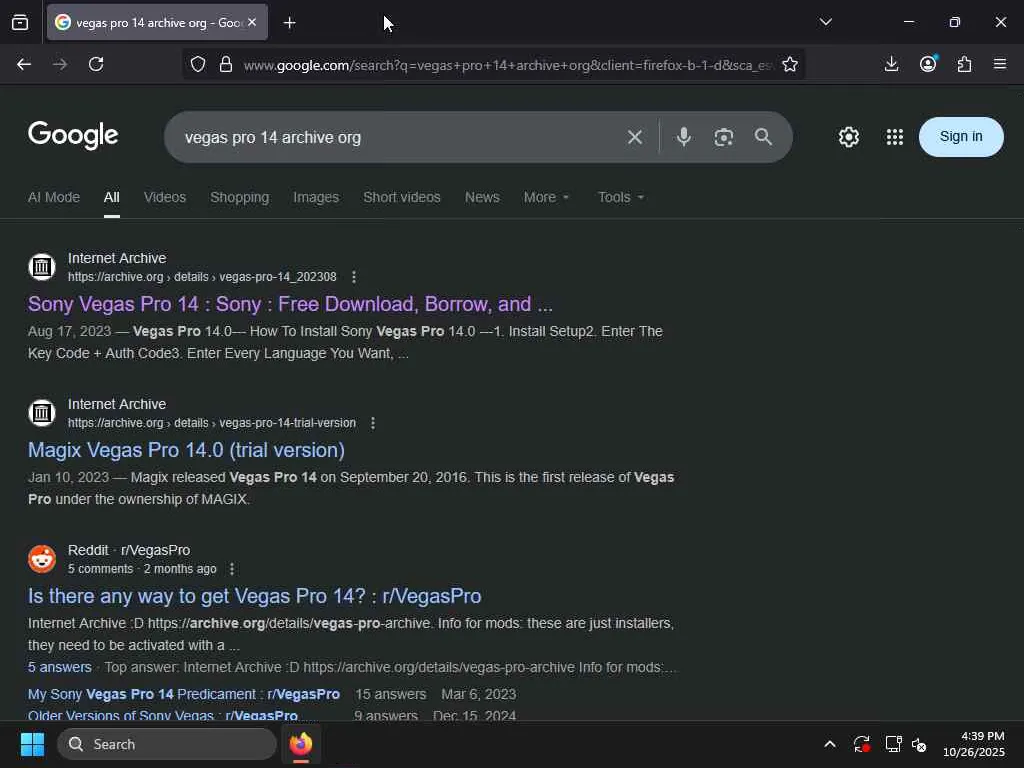Viewport: 1024px width, 768px height.
Task: Open the 5 answers link
Action: [x=59, y=667]
